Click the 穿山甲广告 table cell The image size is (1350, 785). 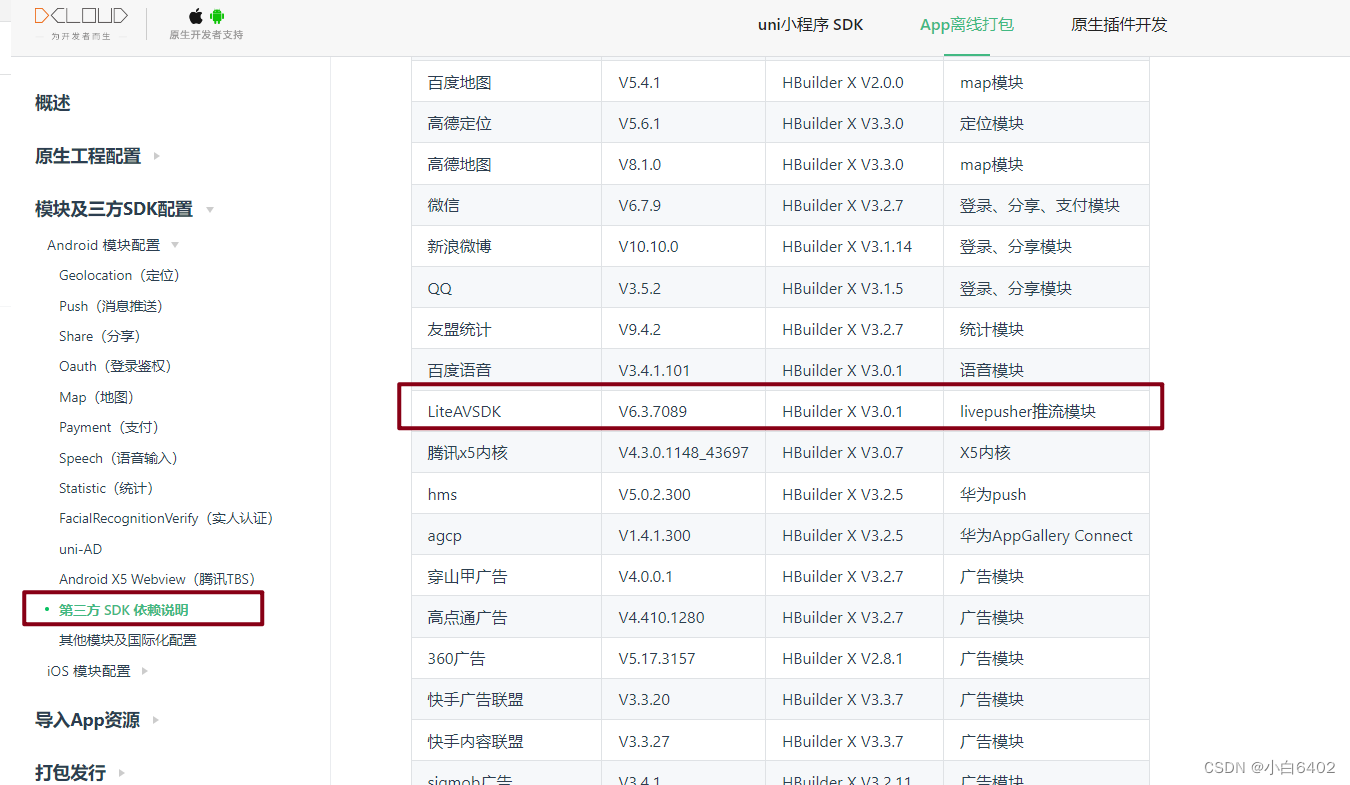pyautogui.click(x=506, y=577)
